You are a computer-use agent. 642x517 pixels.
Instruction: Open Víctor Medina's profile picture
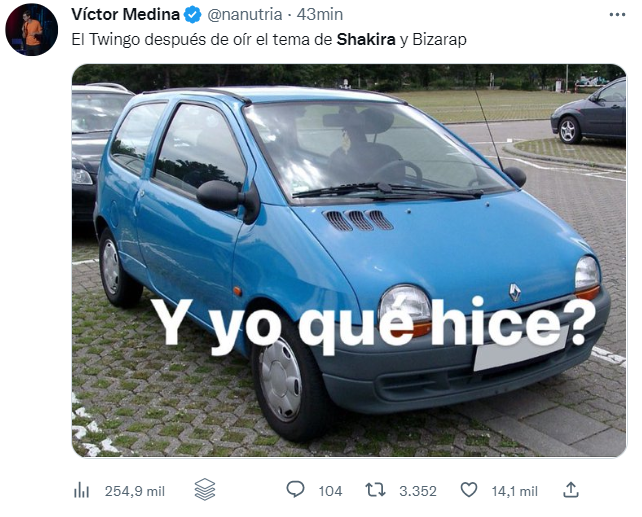pyautogui.click(x=32, y=29)
